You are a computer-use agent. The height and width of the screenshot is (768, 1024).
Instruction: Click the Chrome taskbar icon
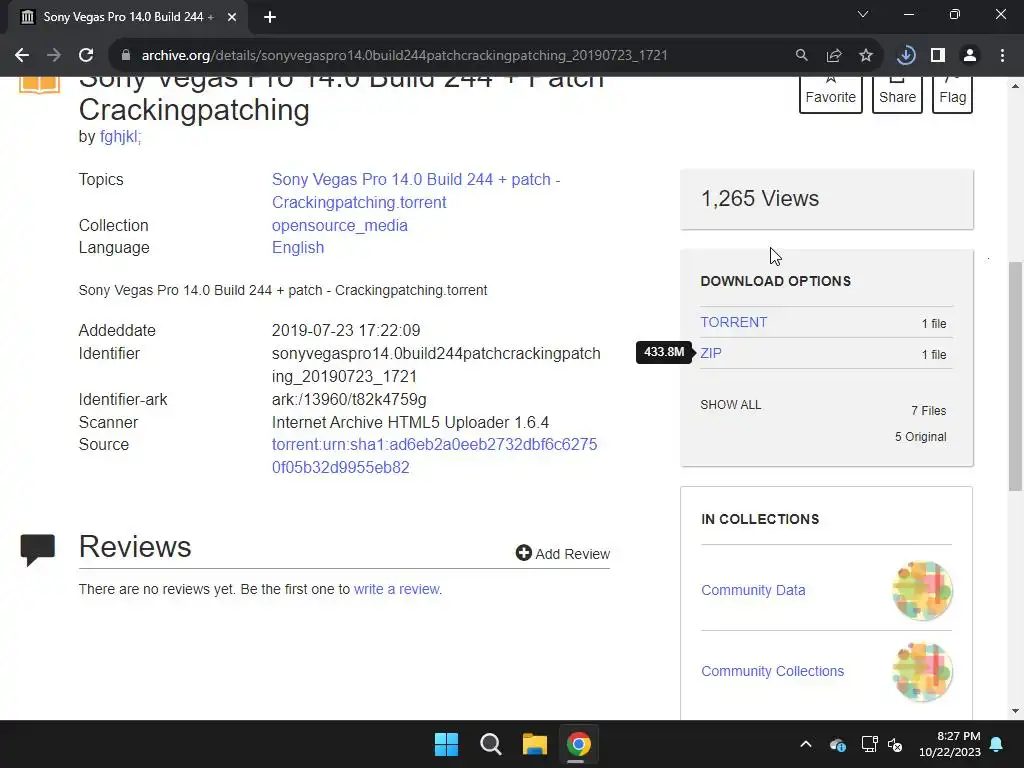point(579,744)
